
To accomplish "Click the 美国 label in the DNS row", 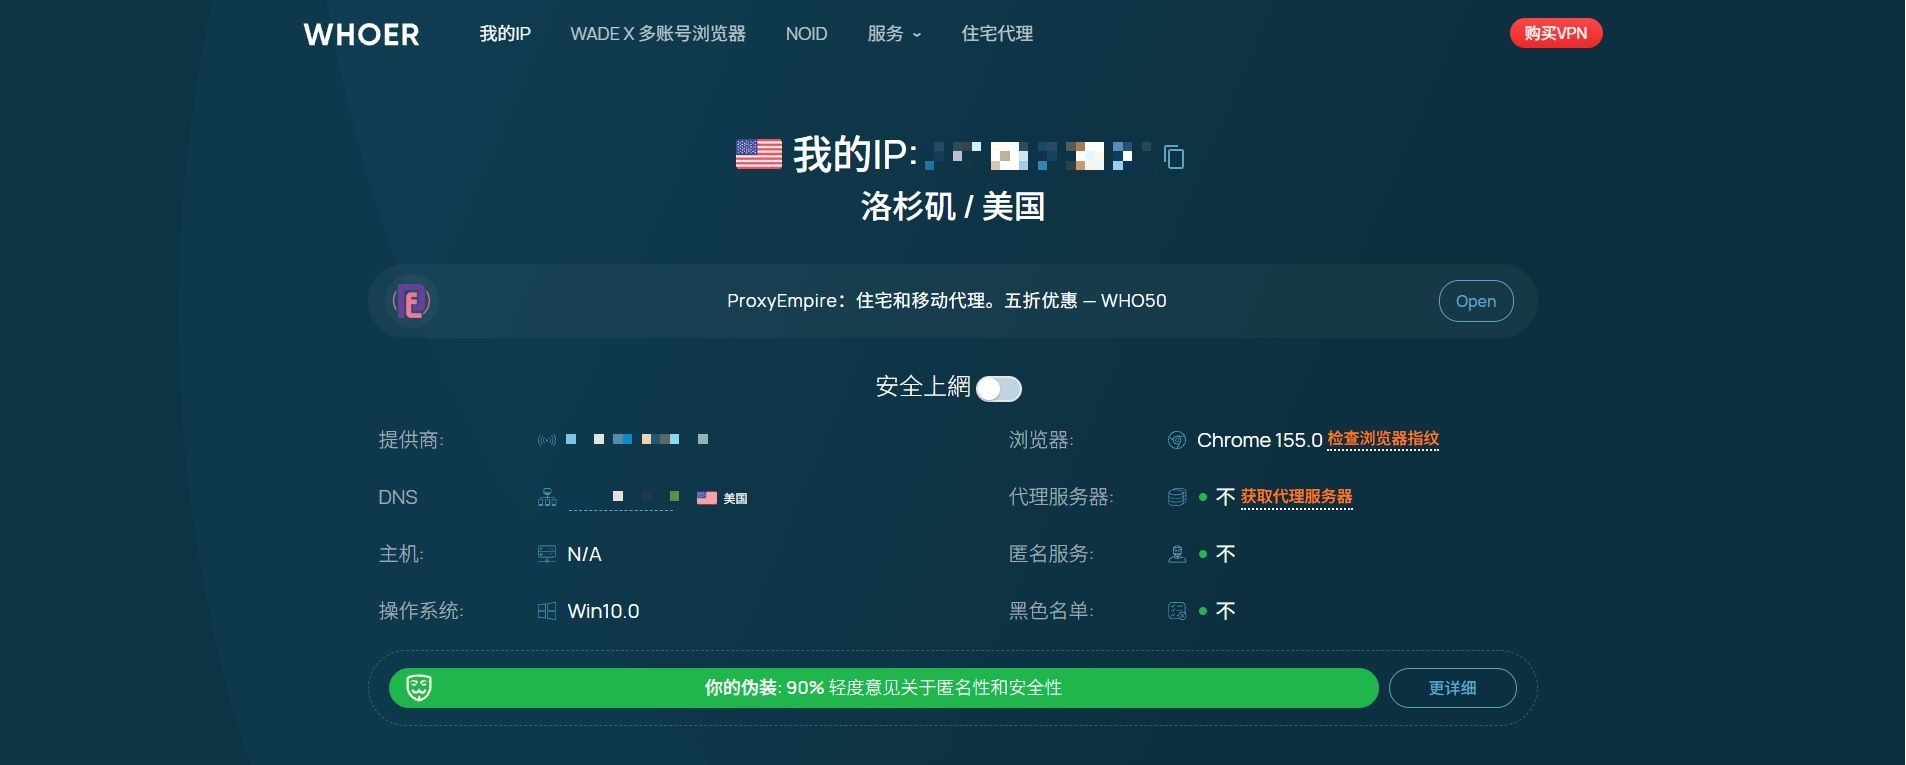I will (x=735, y=498).
